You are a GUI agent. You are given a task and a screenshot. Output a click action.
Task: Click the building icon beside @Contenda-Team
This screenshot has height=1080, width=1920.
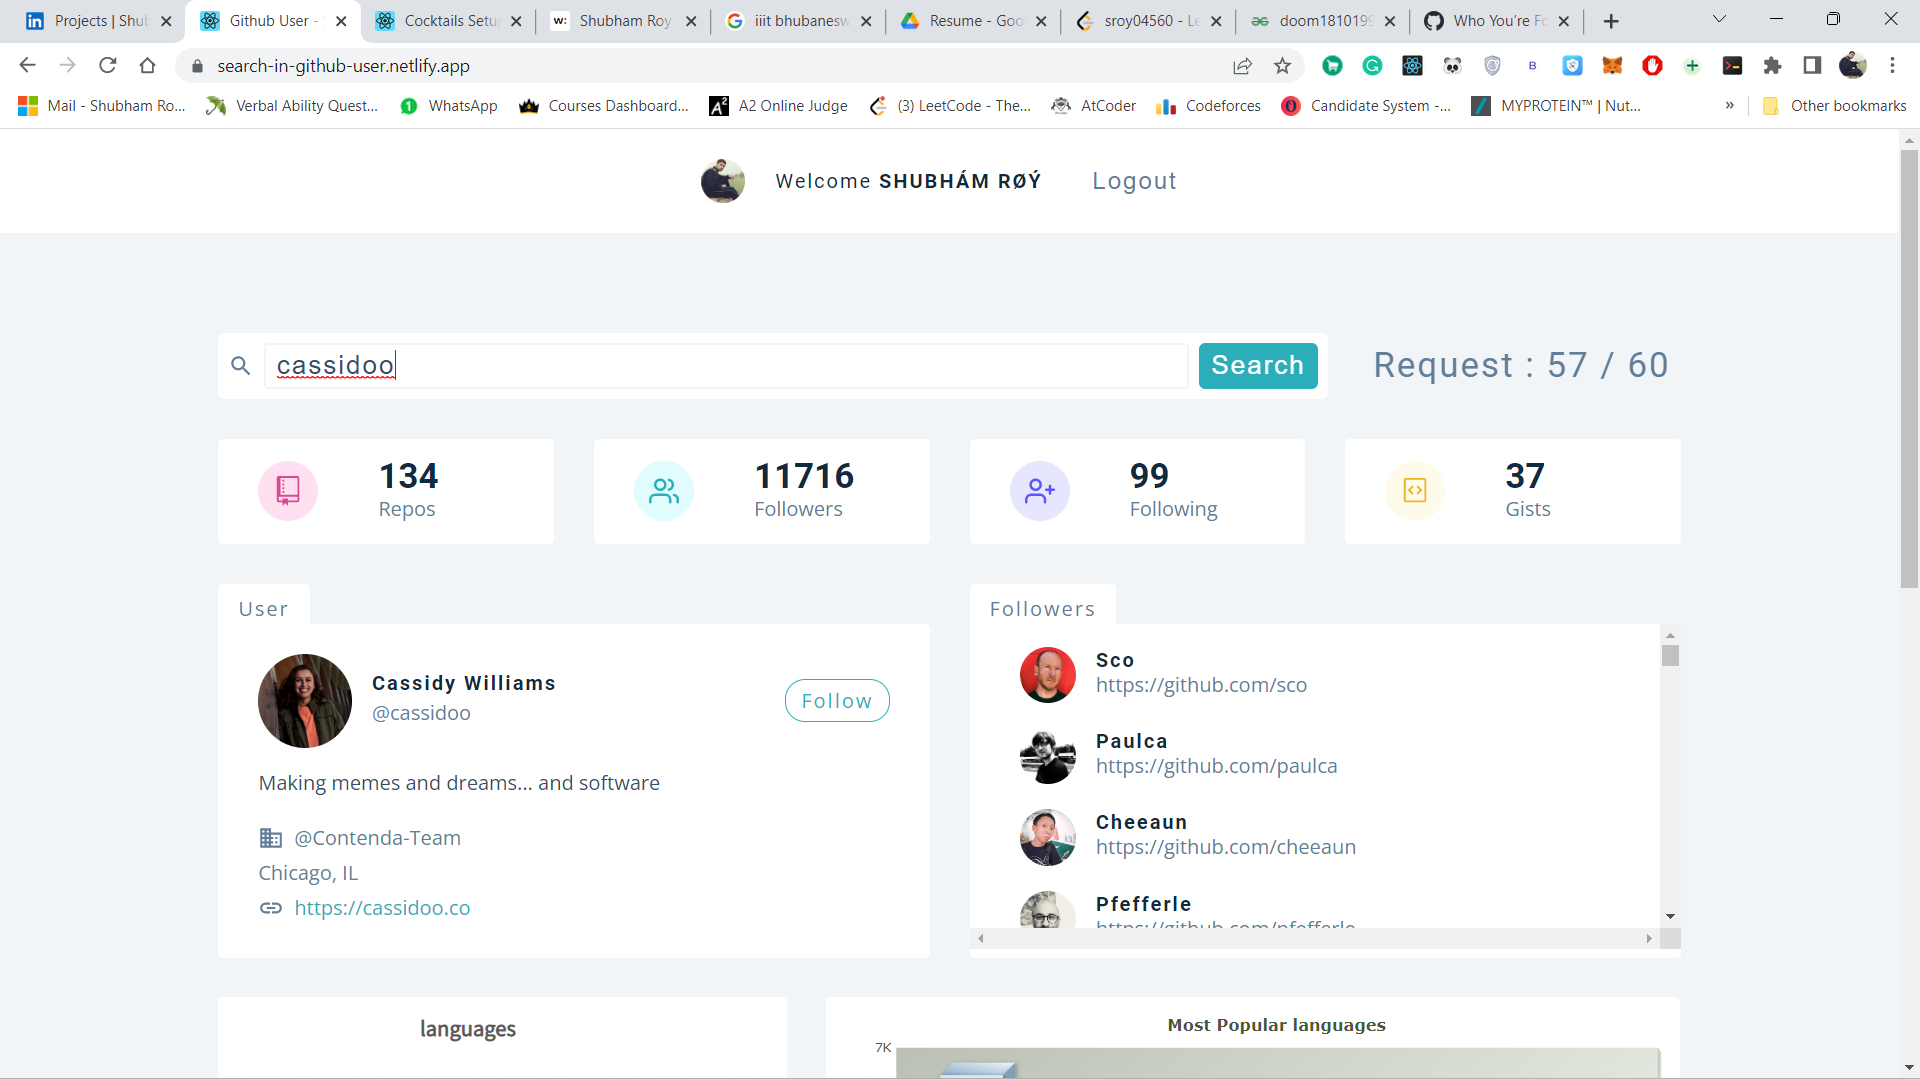coord(271,838)
